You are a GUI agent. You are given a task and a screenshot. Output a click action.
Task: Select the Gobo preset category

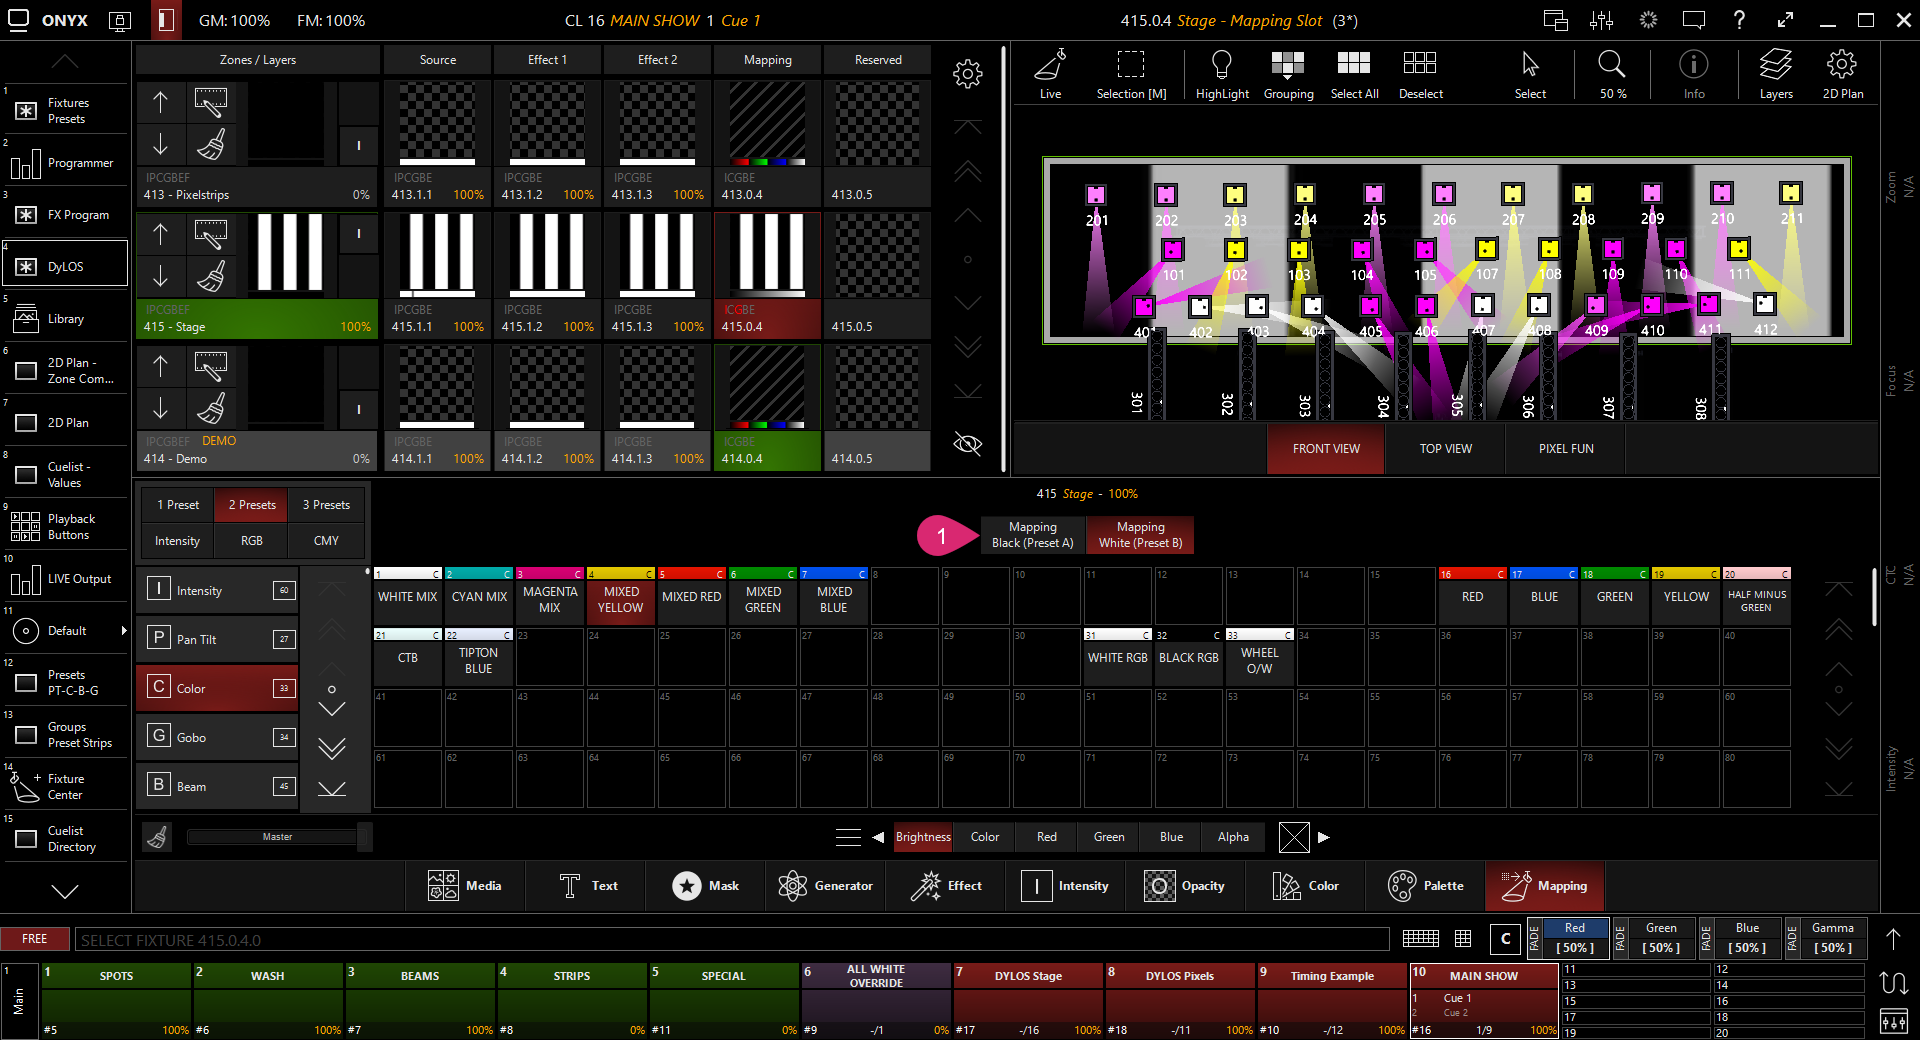click(x=217, y=737)
